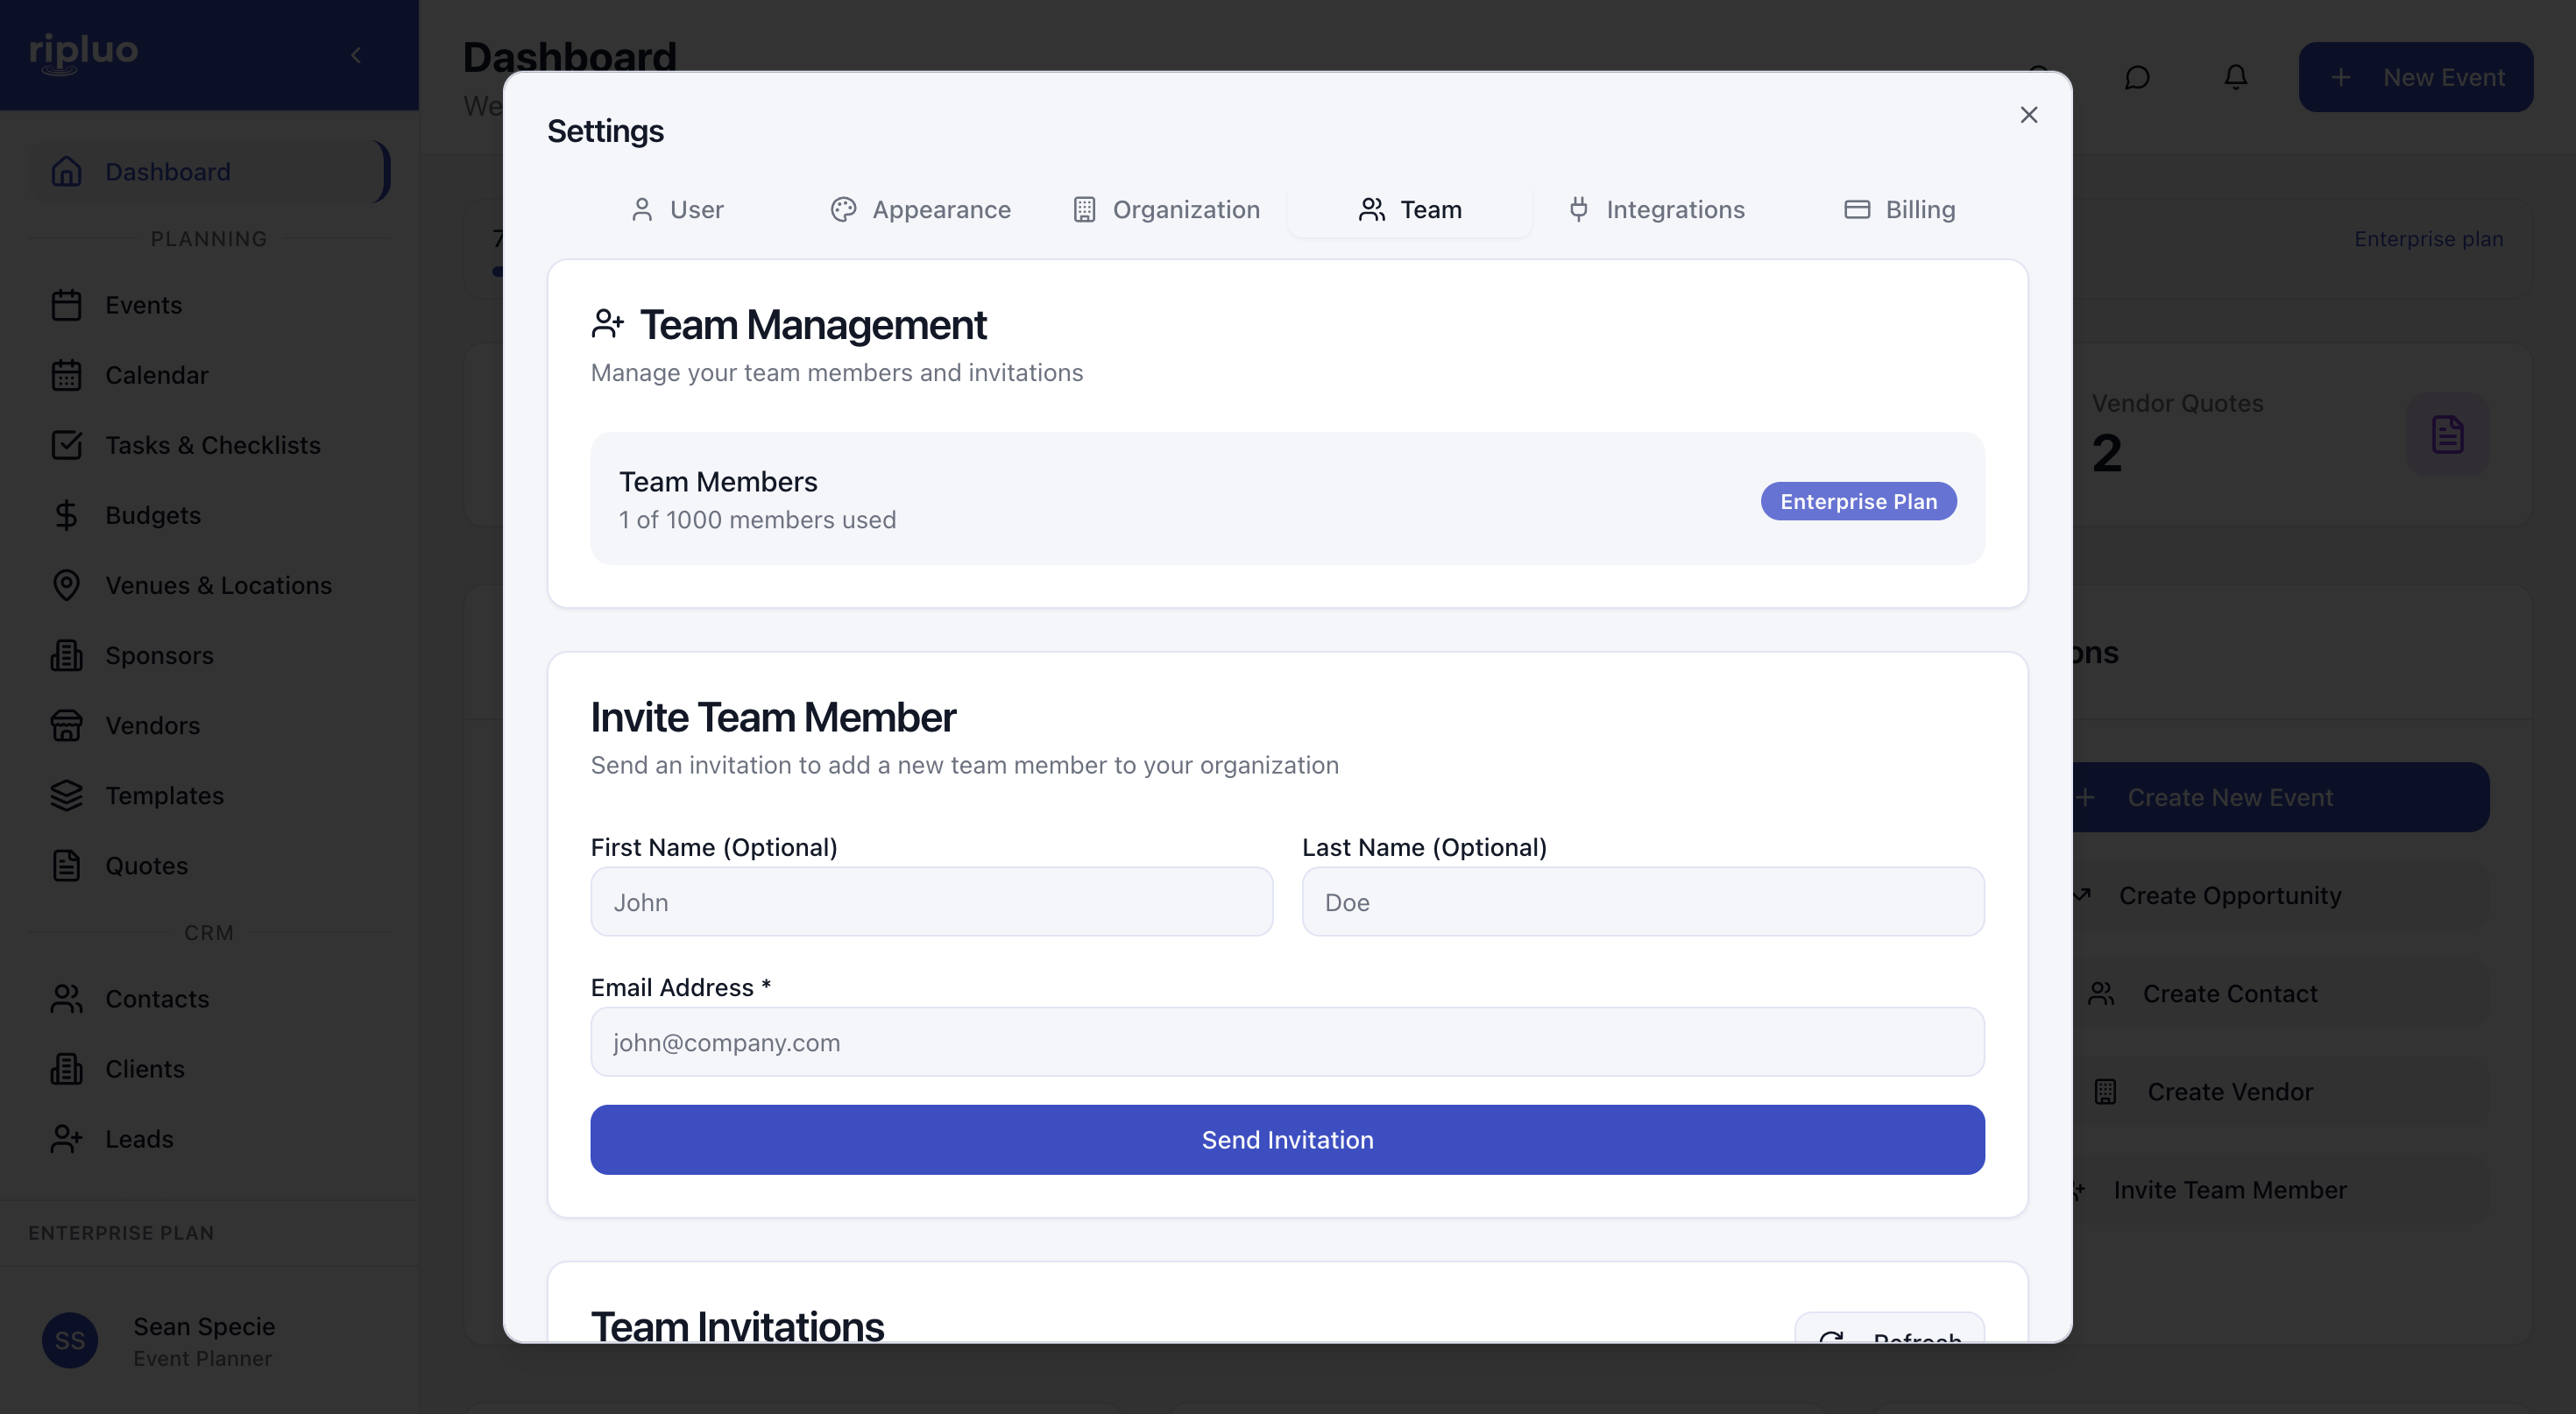The height and width of the screenshot is (1414, 2576).
Task: Open the Templates page
Action: click(x=209, y=795)
